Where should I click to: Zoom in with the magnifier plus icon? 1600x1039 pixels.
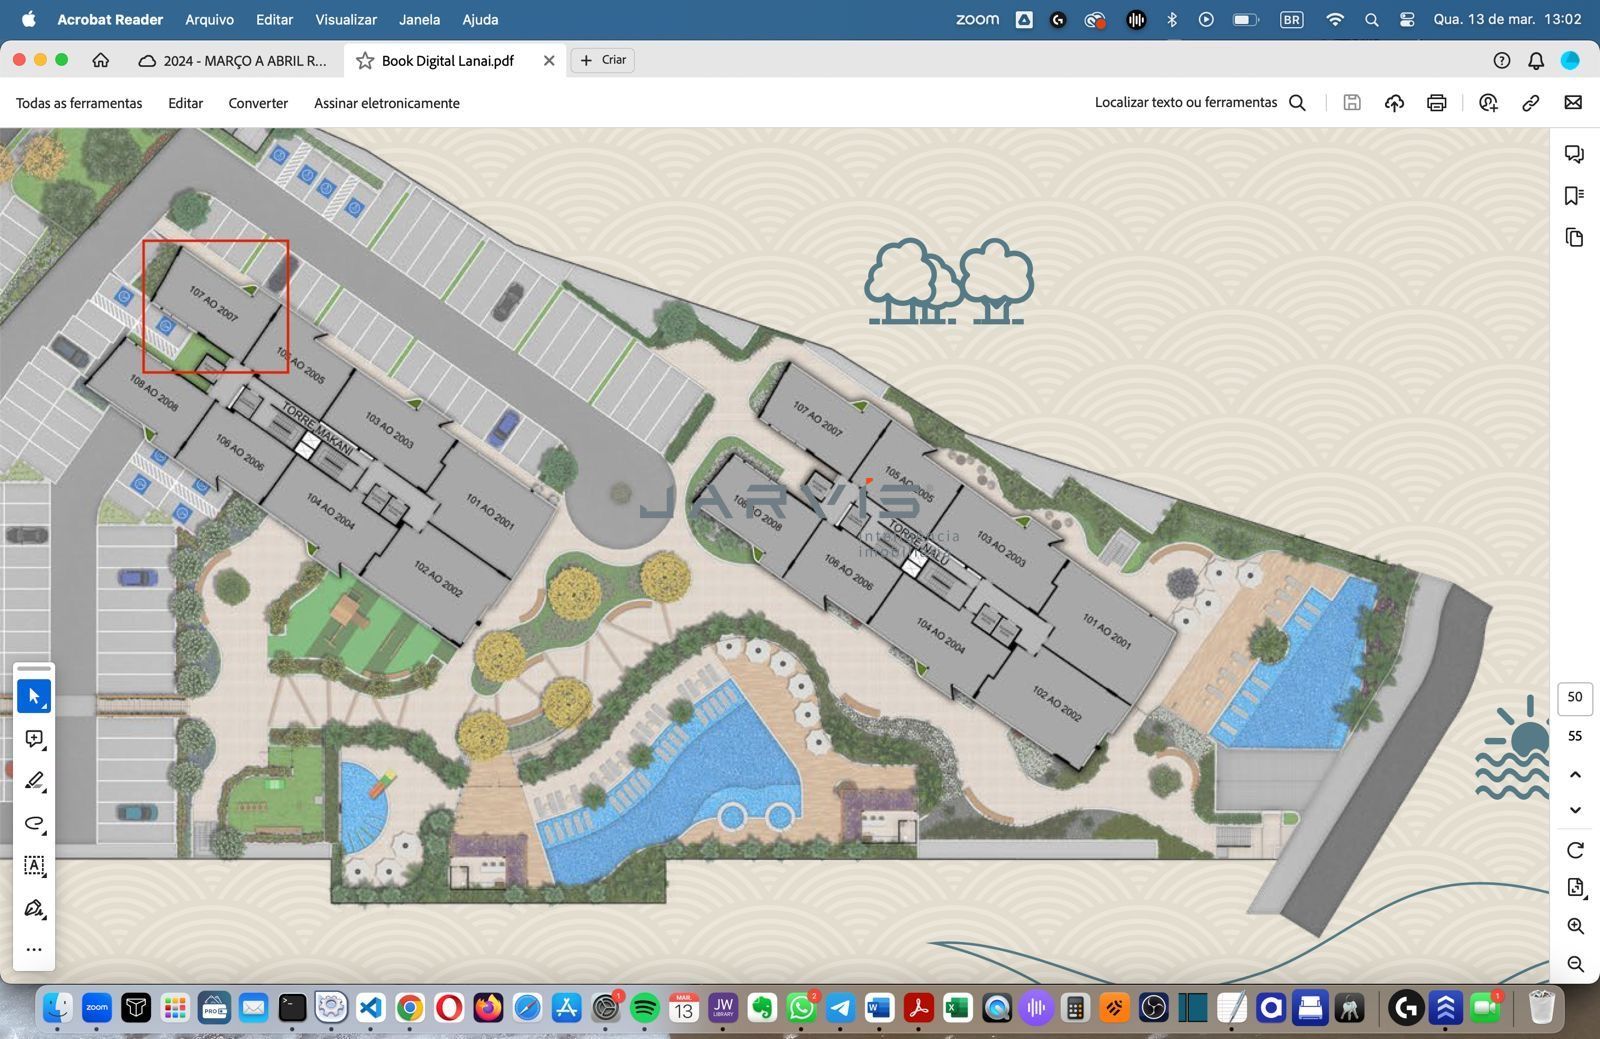tap(1575, 926)
